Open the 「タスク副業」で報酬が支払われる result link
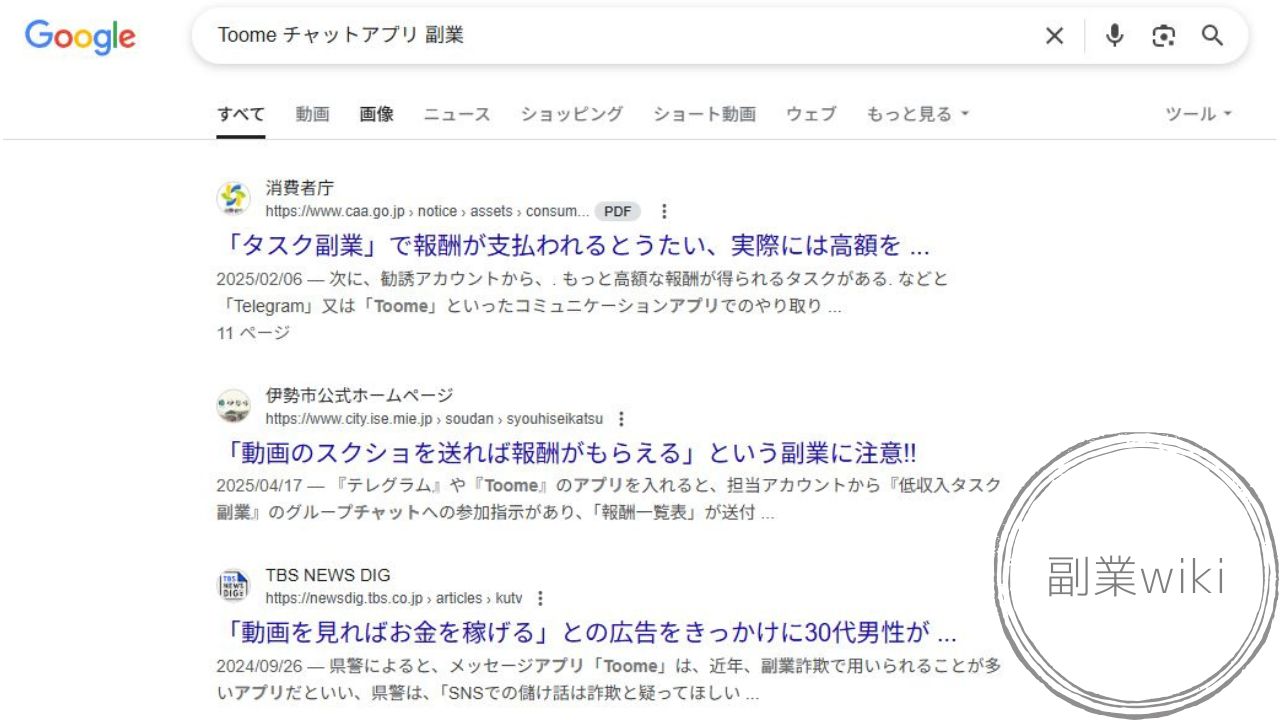Viewport: 1280px width, 720px height. click(573, 245)
